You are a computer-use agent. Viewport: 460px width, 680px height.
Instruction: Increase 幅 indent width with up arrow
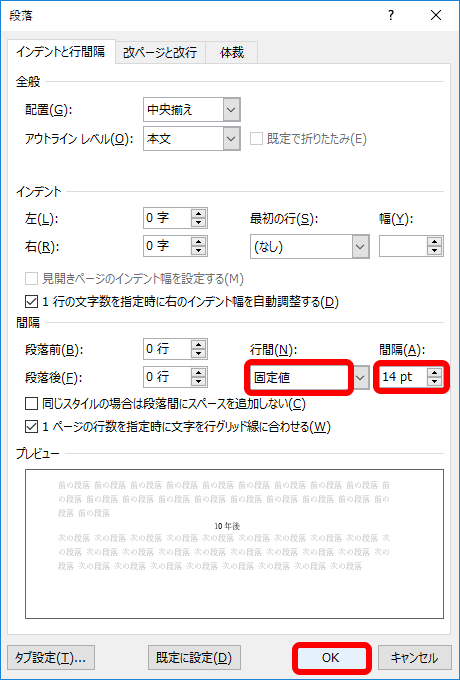[x=434, y=242]
